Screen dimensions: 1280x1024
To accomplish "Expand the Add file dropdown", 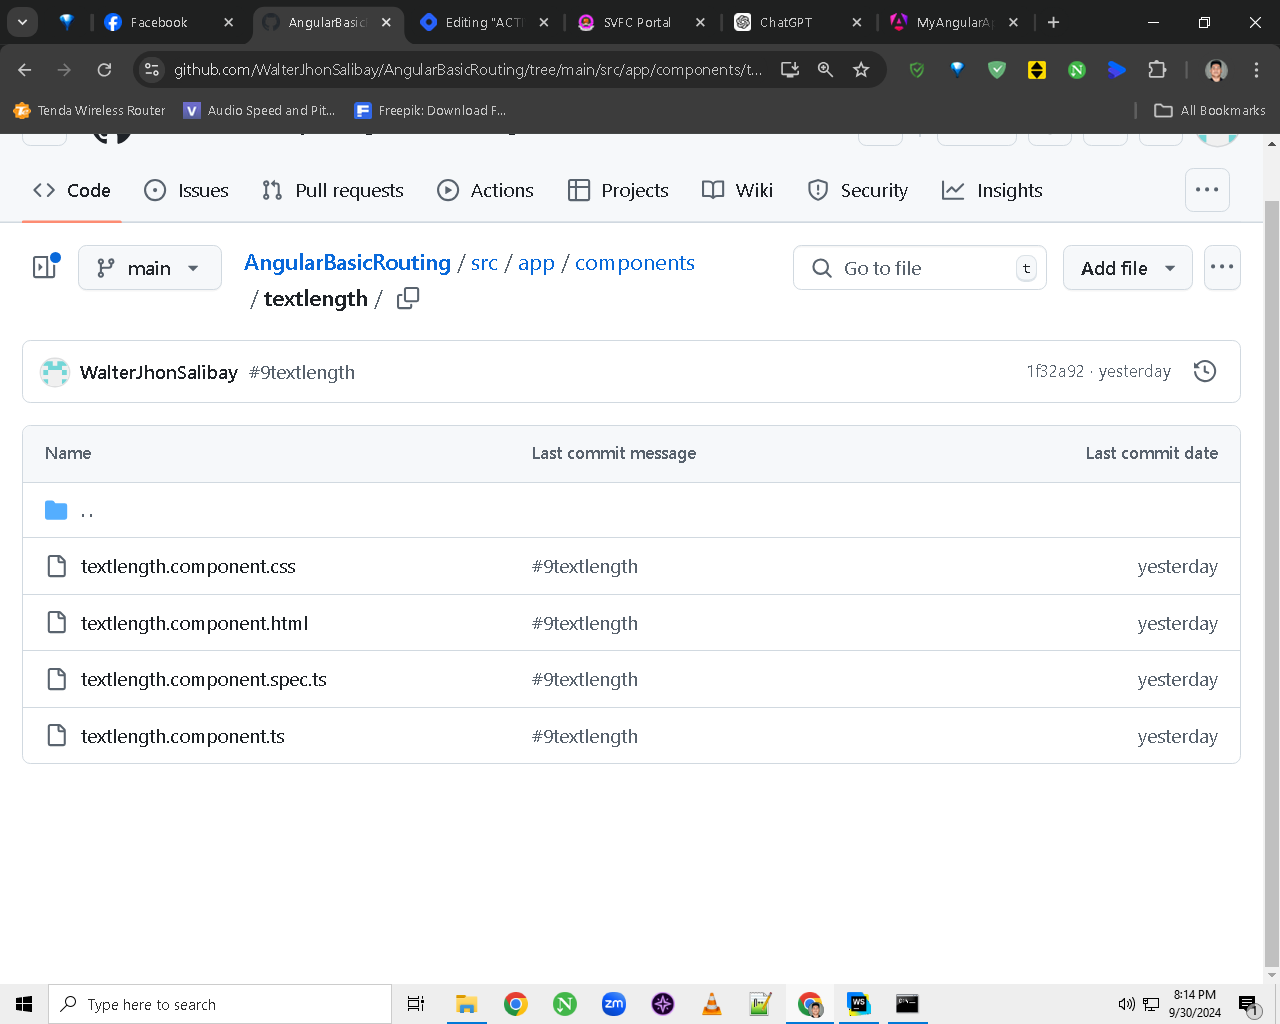I will click(1128, 268).
